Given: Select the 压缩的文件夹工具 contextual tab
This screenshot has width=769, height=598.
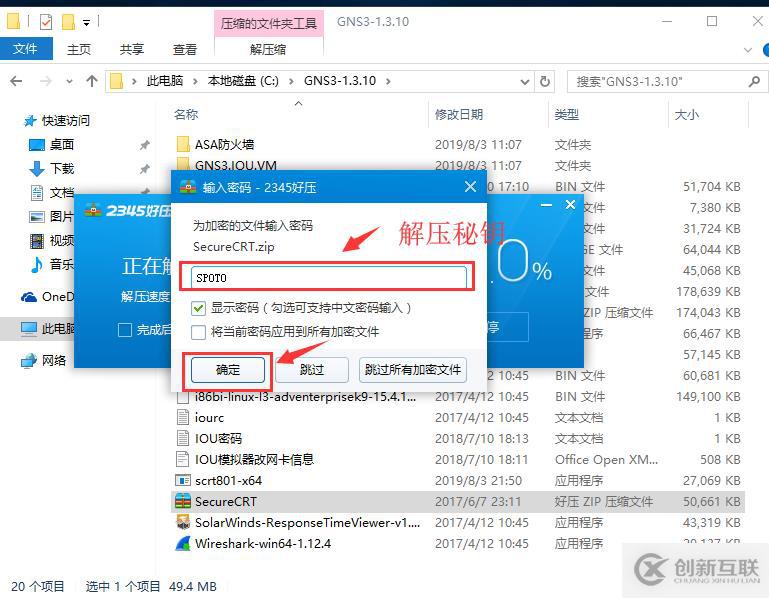Looking at the screenshot, I should 269,23.
